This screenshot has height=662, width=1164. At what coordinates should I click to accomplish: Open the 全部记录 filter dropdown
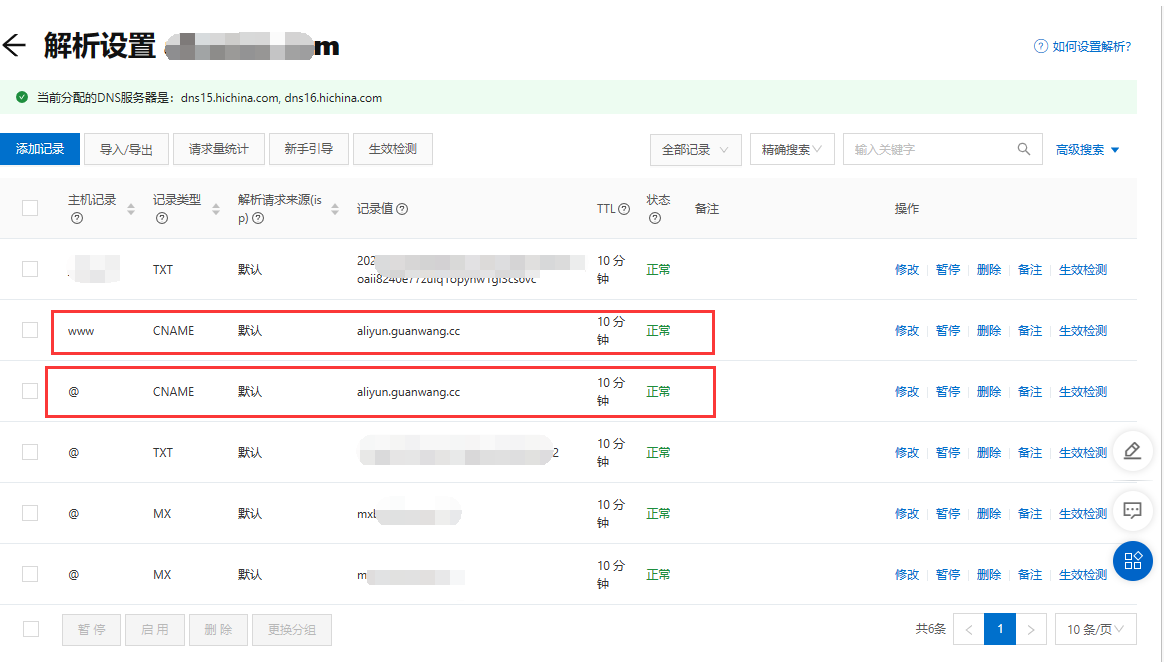[x=695, y=149]
